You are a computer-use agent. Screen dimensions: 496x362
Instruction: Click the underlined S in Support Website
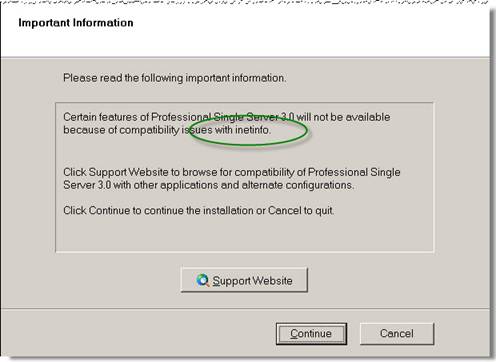[x=216, y=281]
